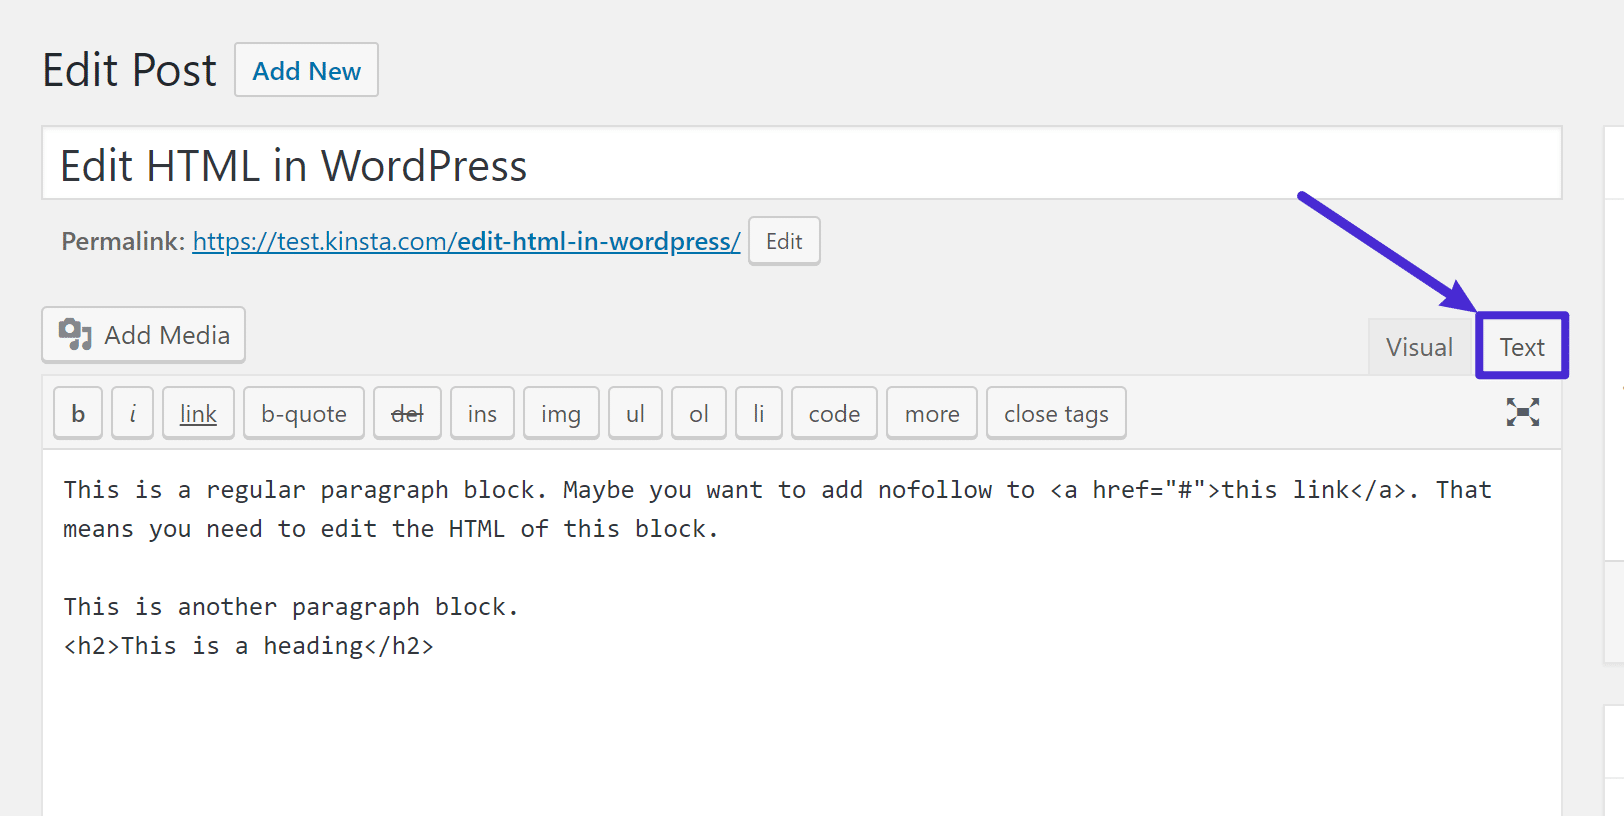1624x816 pixels.
Task: Insert a hyperlink with the link button
Action: click(x=197, y=412)
